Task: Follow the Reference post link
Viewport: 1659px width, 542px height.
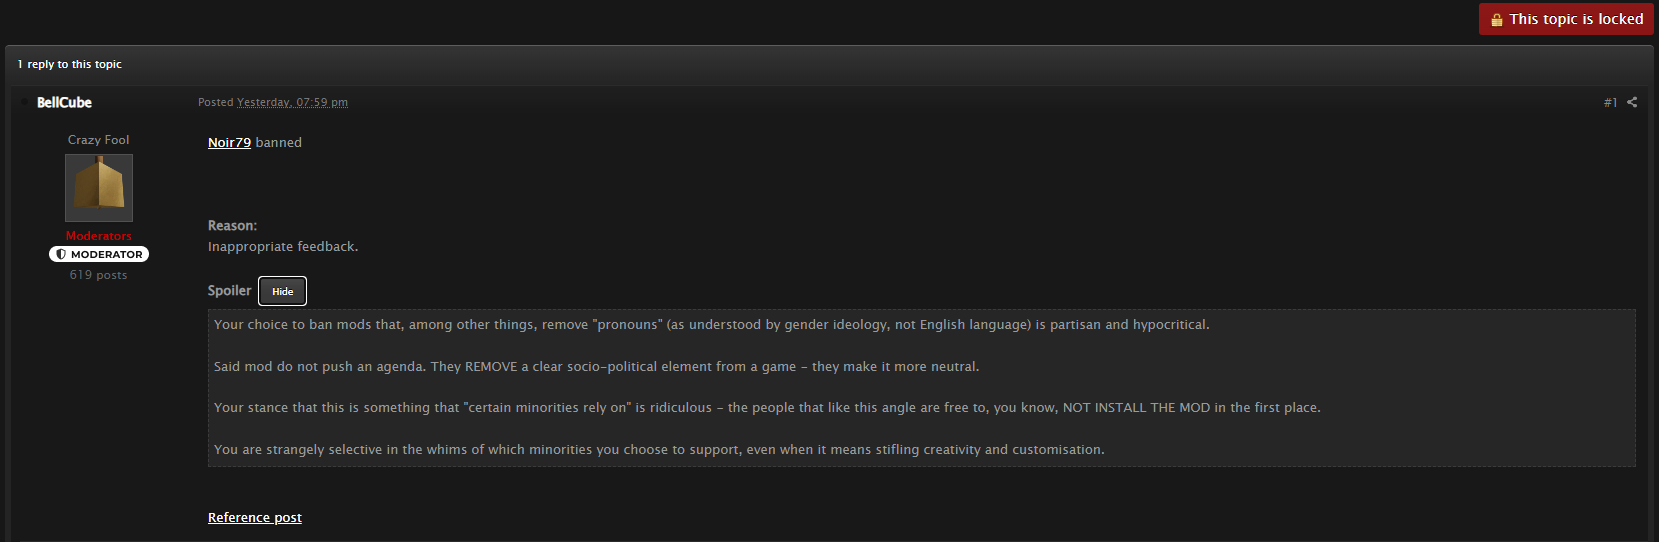Action: tap(255, 517)
